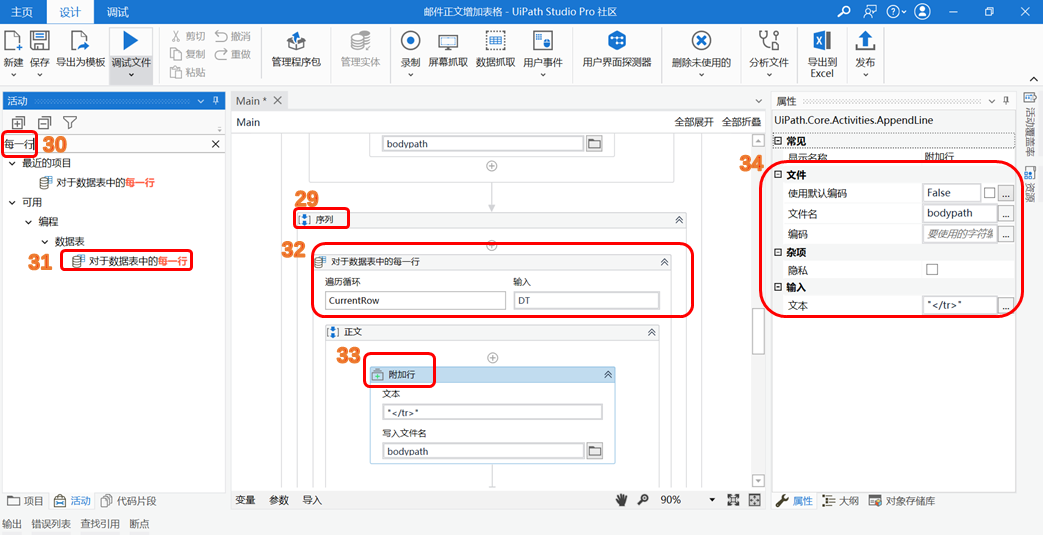
Task: Open the 调试文件 dropdown arrow
Action: (130, 75)
